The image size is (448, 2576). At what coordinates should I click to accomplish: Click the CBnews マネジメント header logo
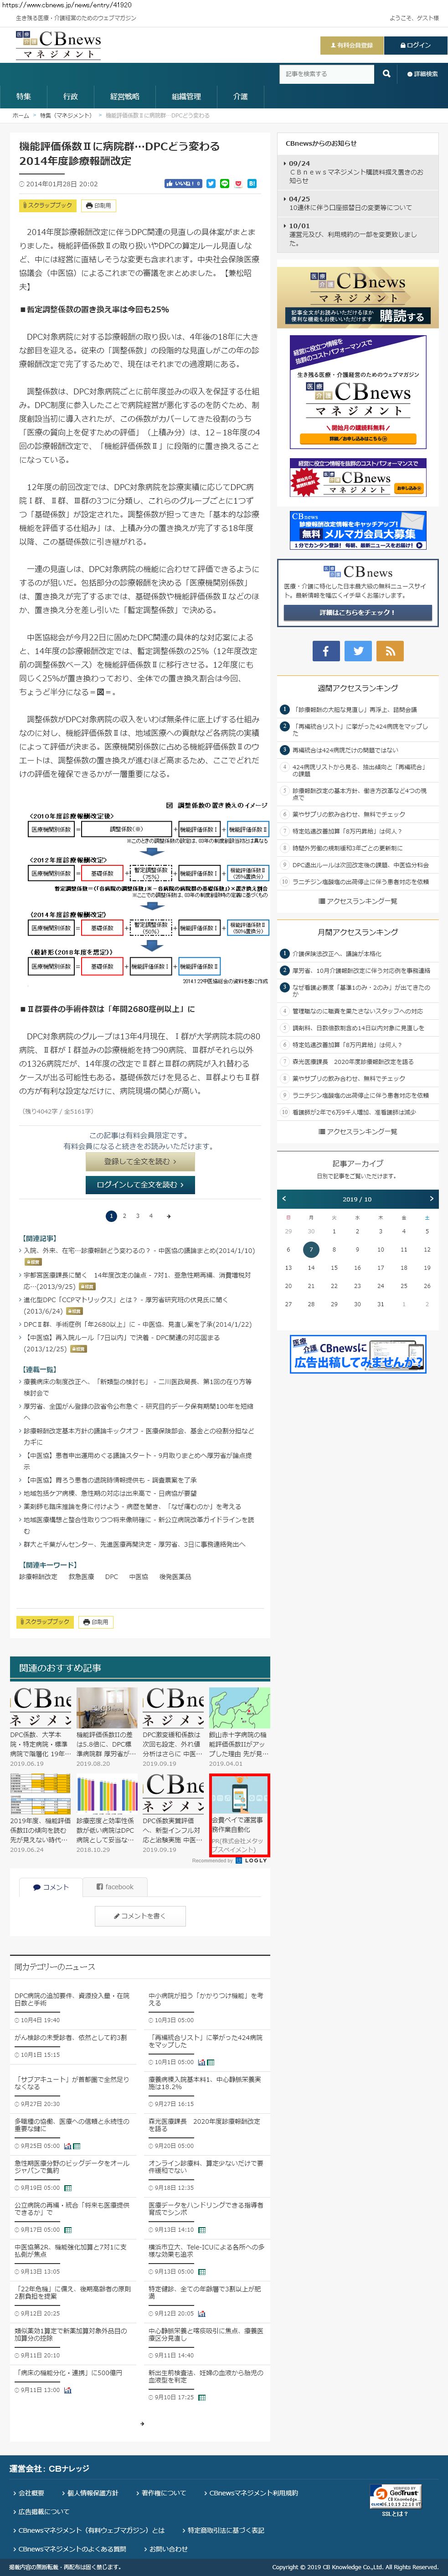coord(58,45)
